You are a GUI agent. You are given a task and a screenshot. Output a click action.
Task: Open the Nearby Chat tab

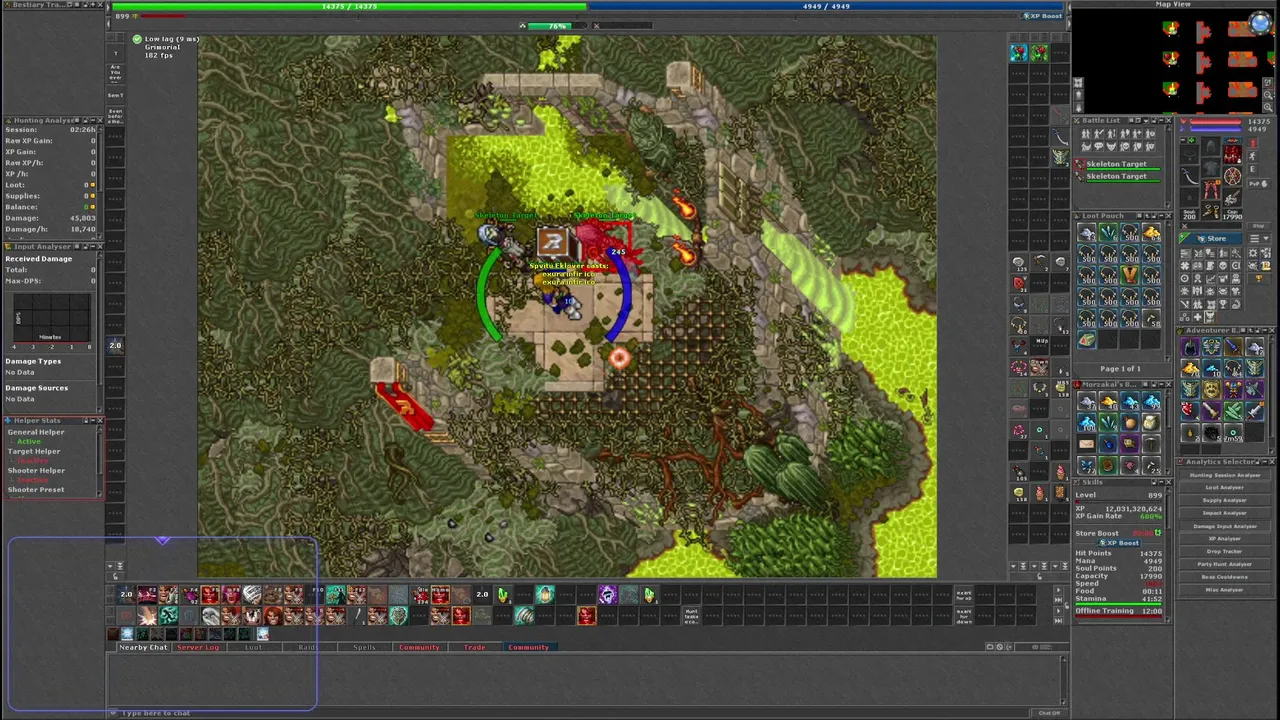click(x=143, y=648)
